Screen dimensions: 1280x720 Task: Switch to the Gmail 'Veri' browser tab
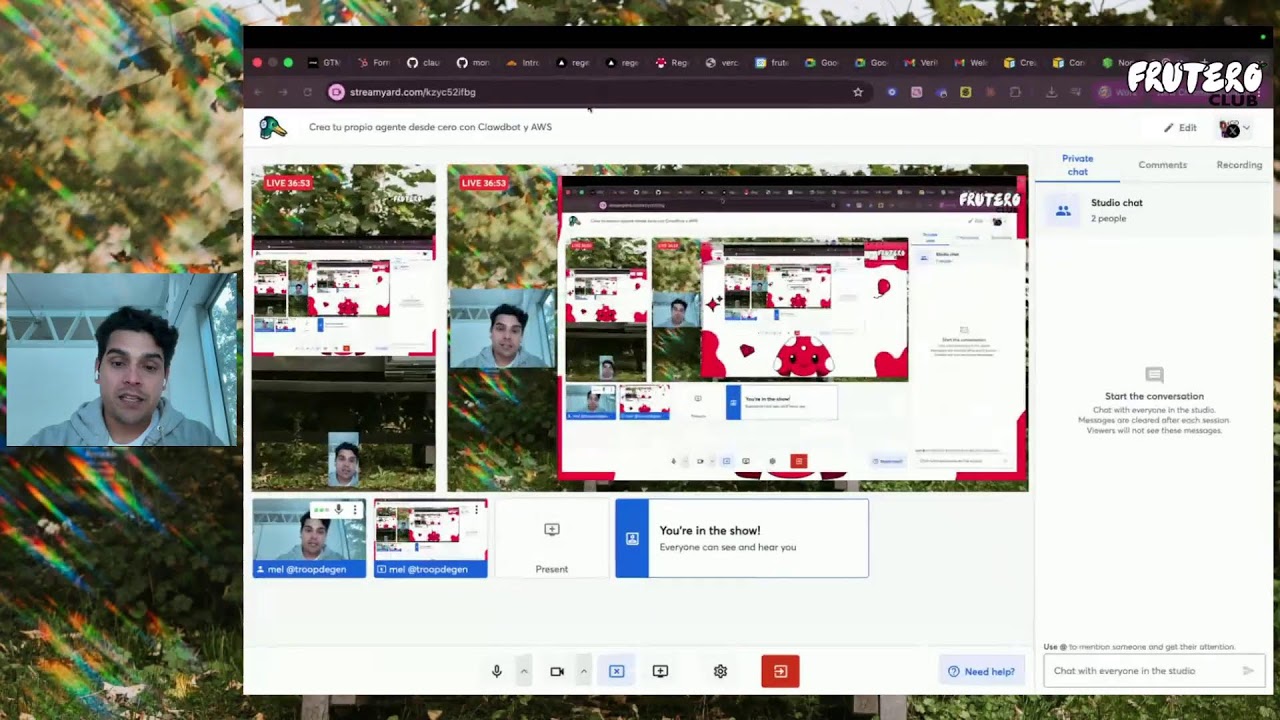coord(922,63)
